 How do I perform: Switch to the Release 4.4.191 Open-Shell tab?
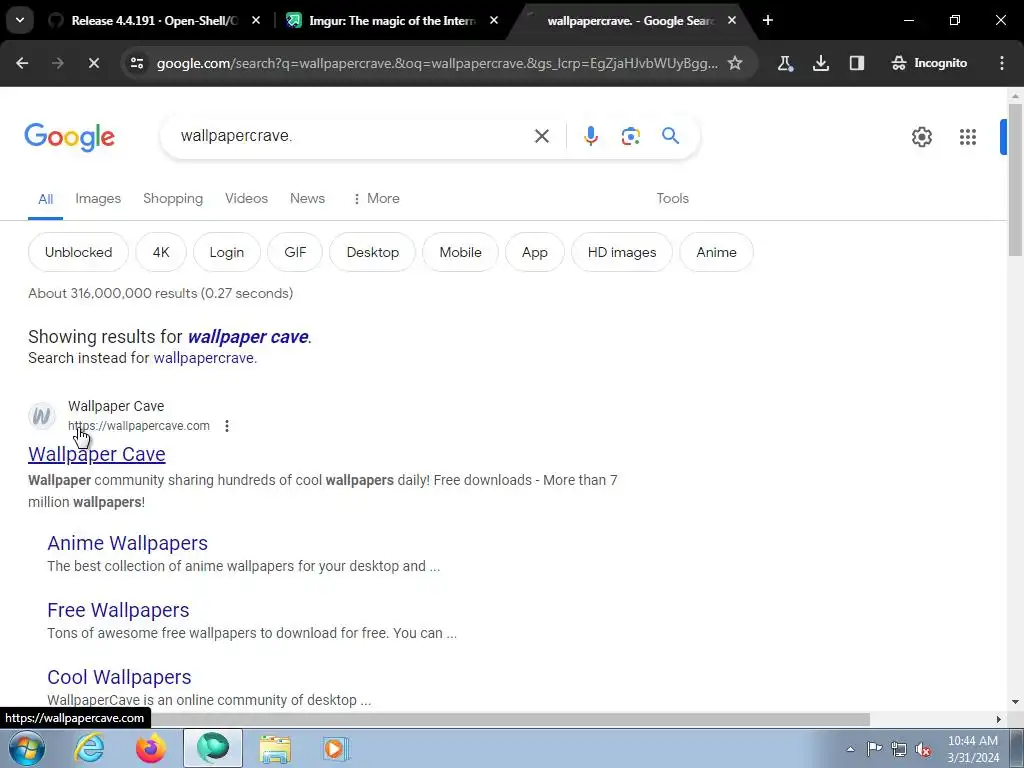coord(154,21)
